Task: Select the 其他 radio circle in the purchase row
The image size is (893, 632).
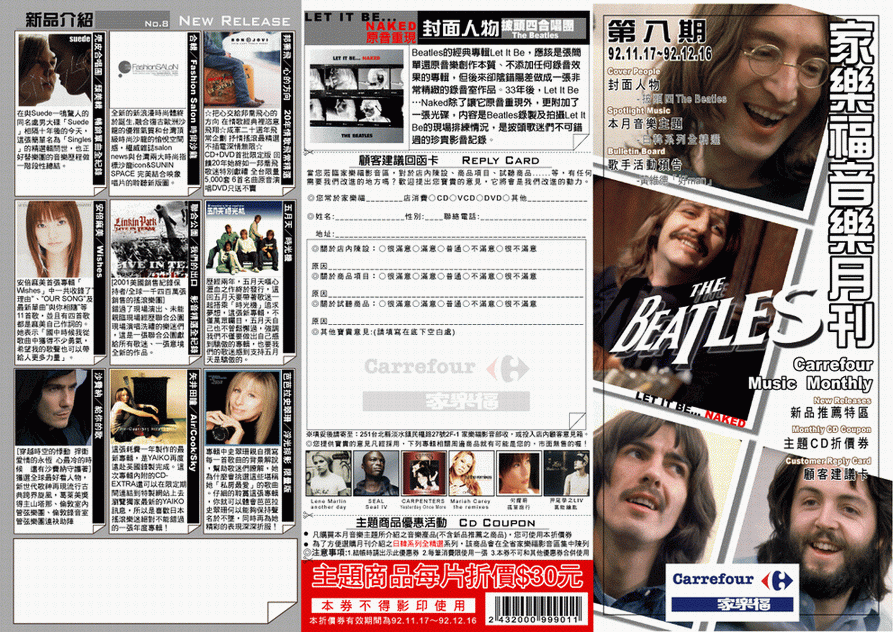Action: pos(506,198)
